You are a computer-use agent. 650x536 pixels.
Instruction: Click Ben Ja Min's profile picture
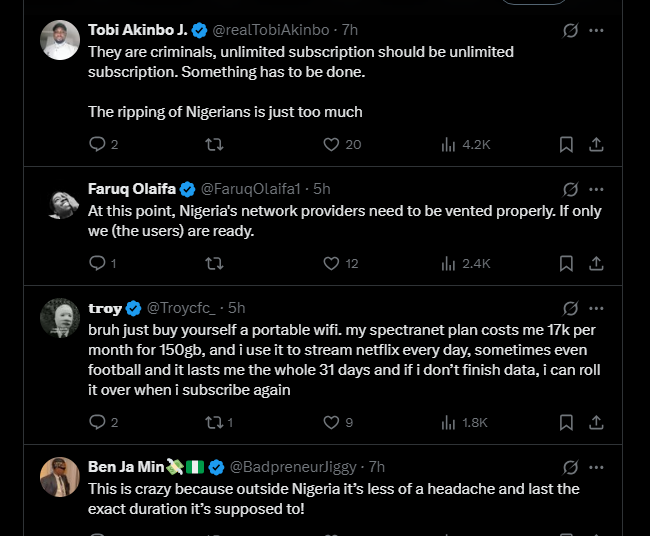pos(60,477)
